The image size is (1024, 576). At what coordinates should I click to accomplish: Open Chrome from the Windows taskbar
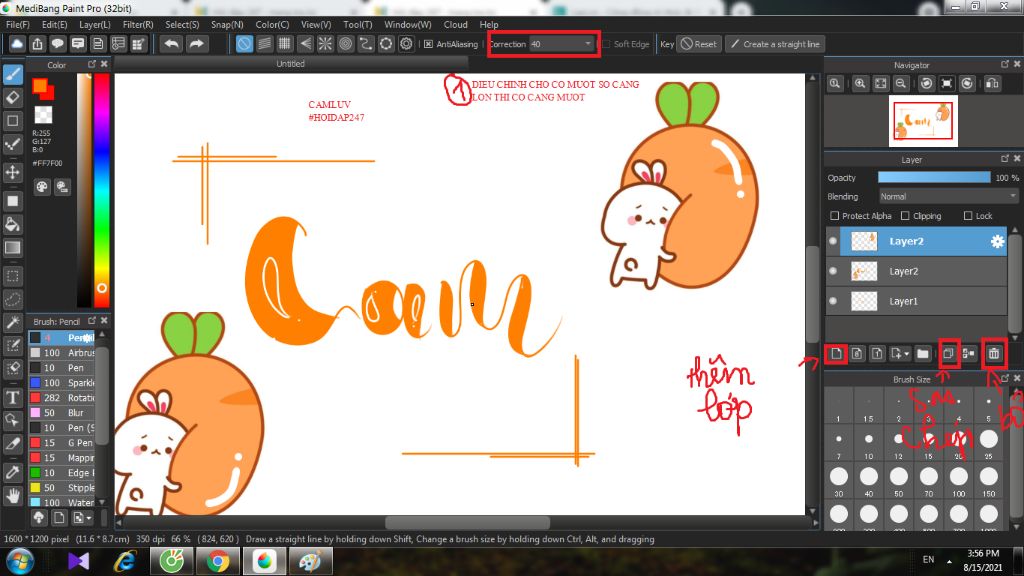(218, 561)
